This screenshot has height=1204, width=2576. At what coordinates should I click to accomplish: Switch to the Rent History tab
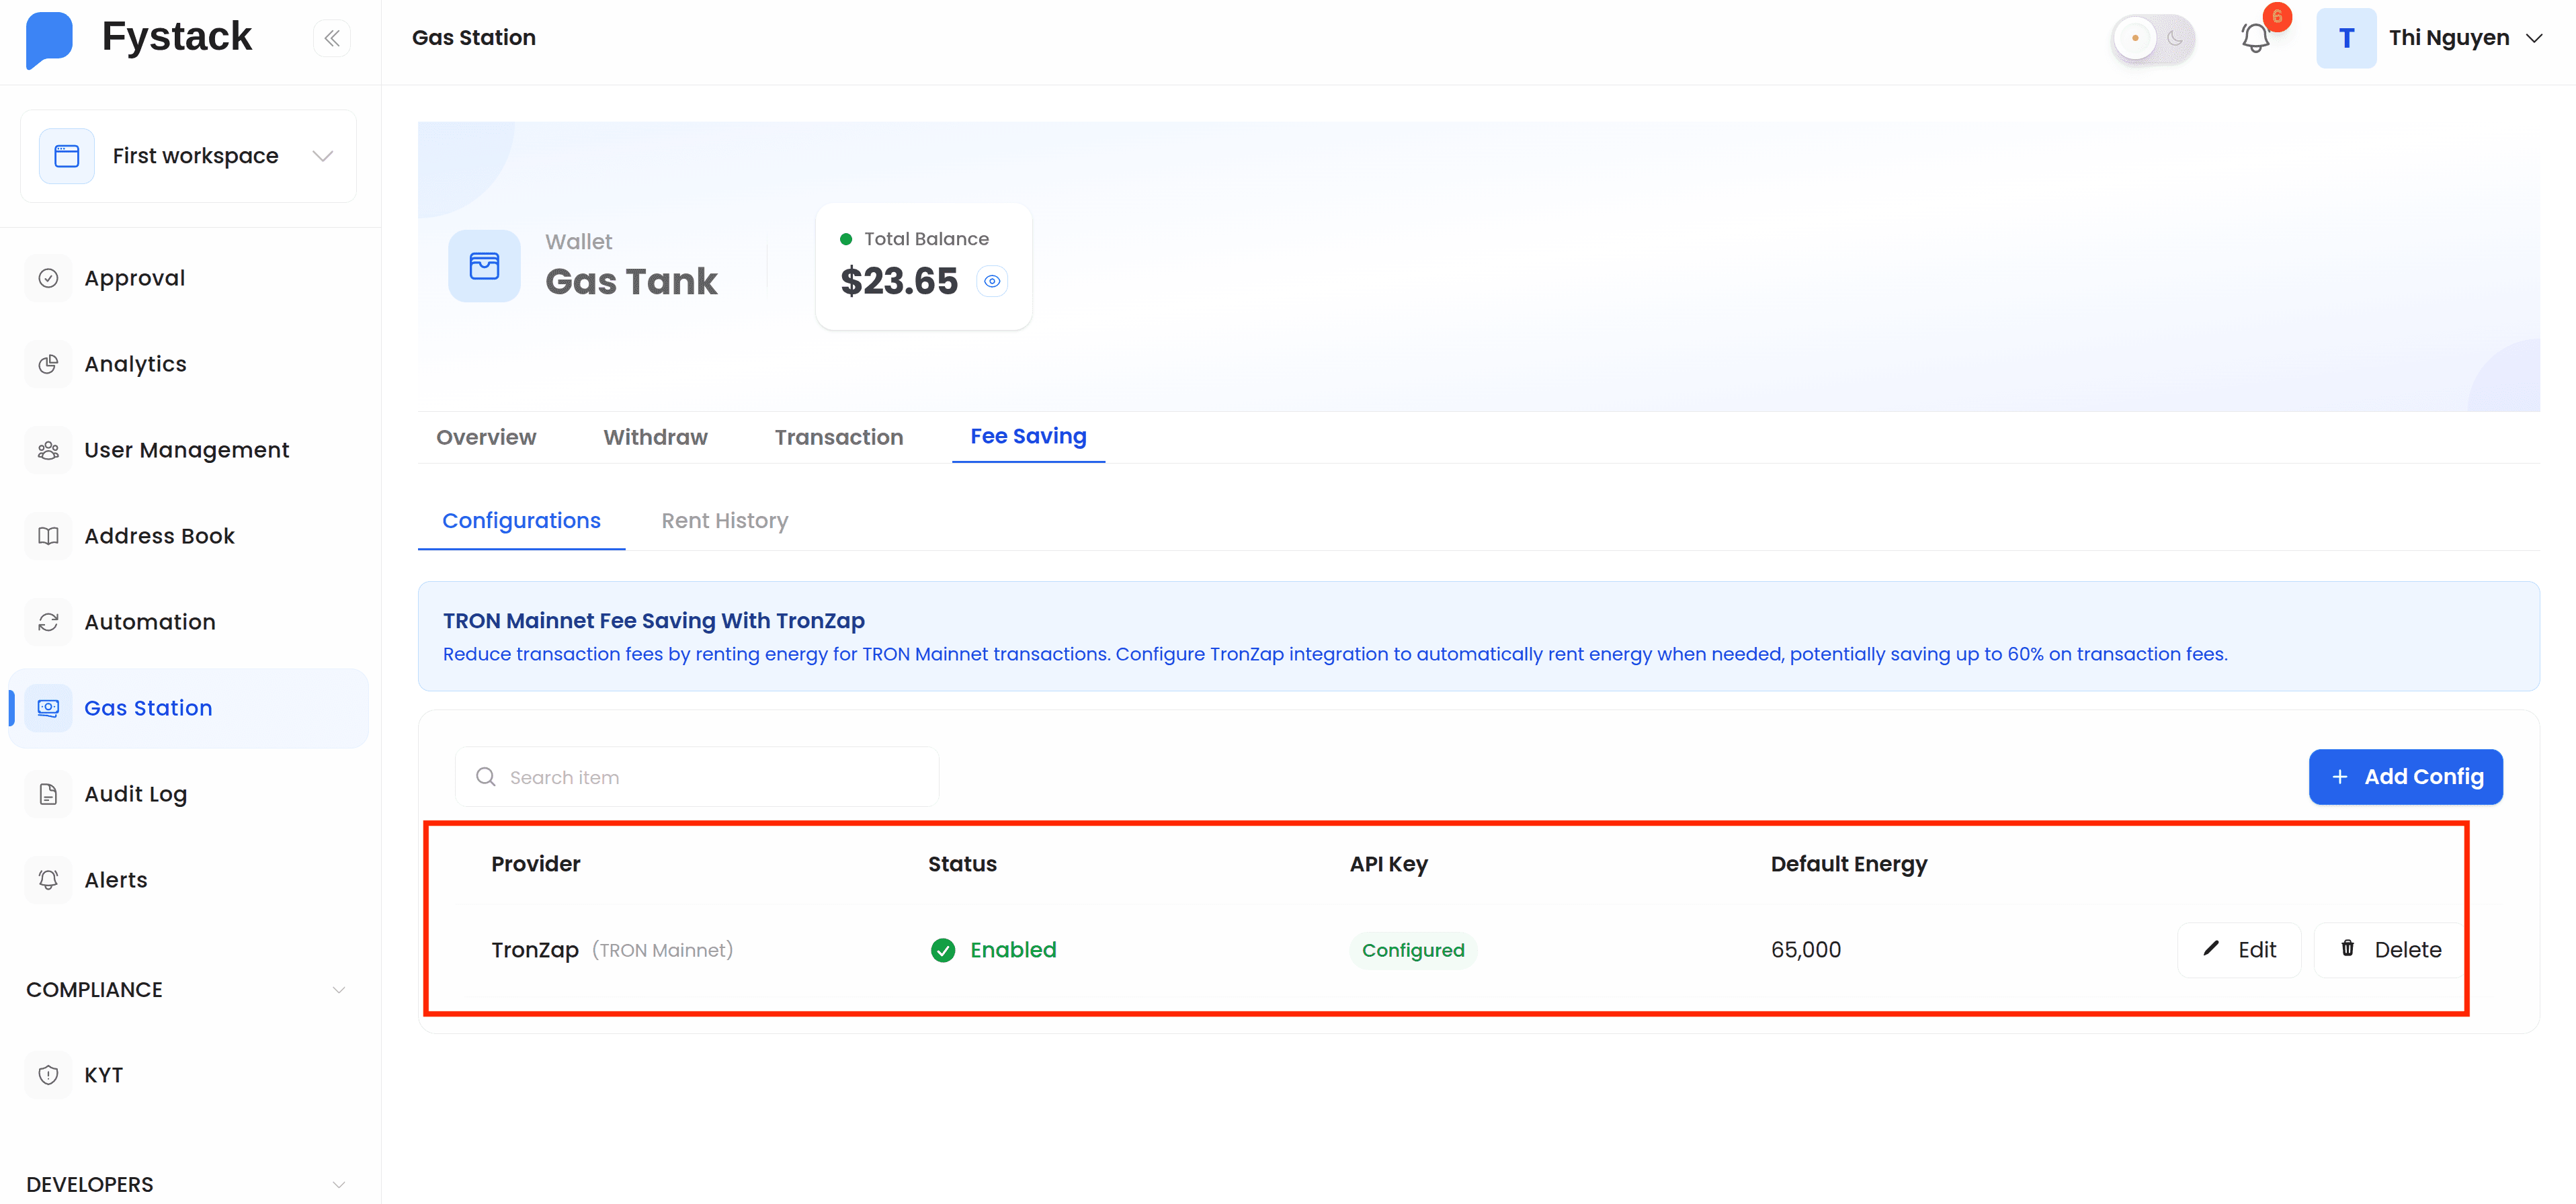point(724,520)
